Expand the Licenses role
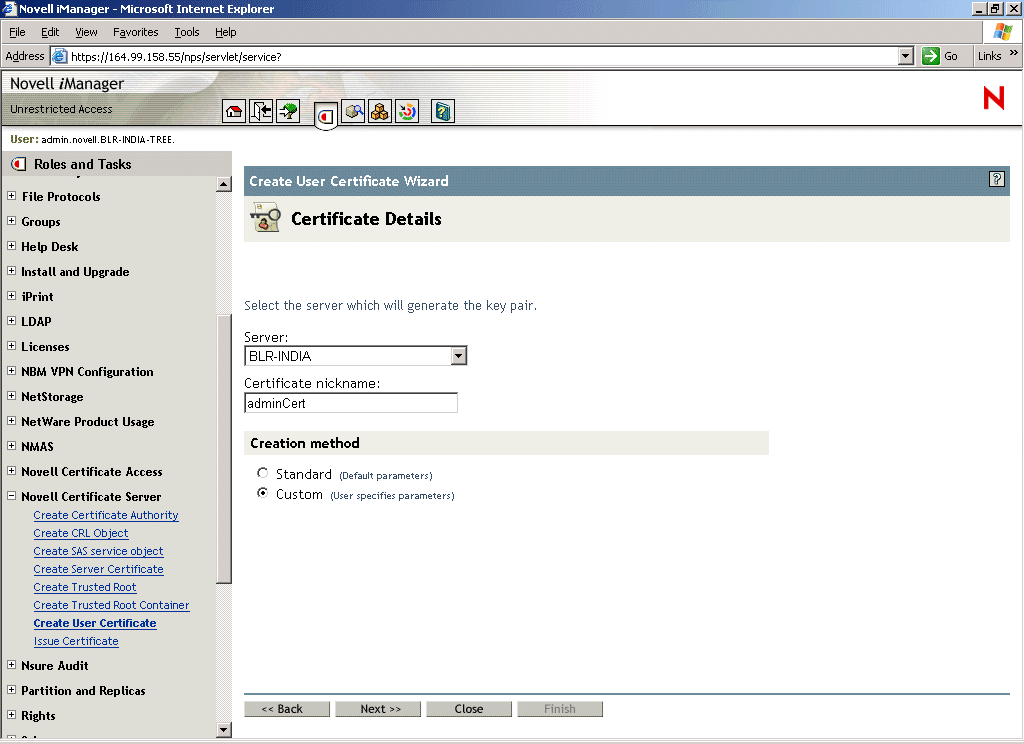 [11, 346]
